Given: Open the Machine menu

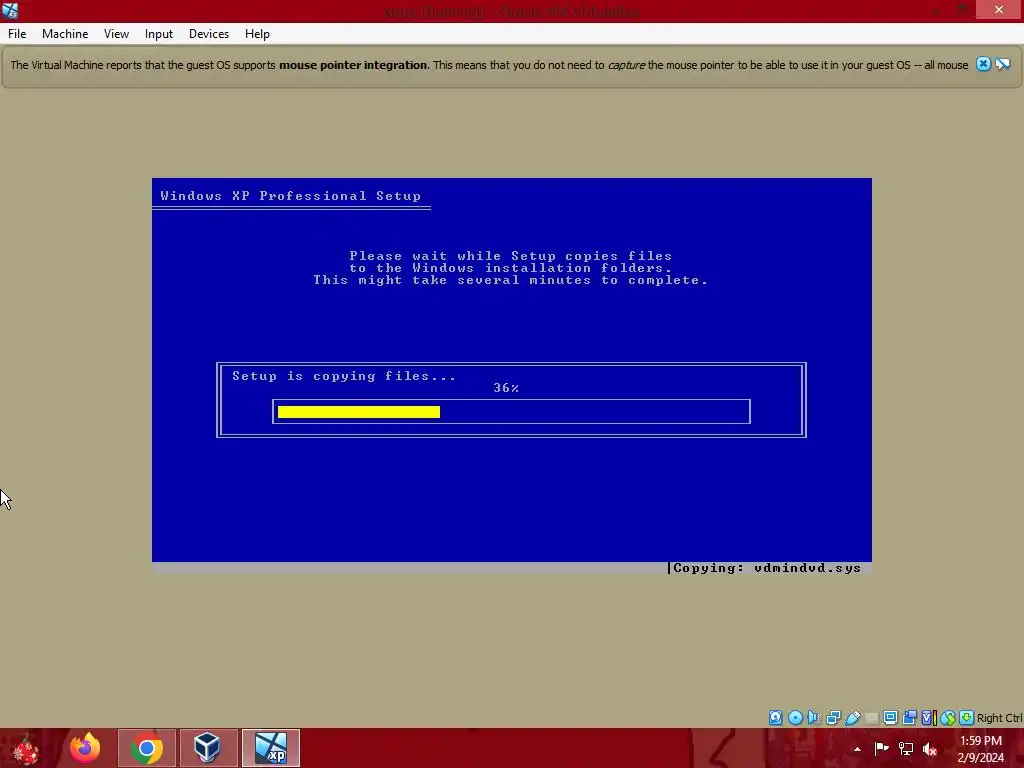Looking at the screenshot, I should (x=65, y=34).
